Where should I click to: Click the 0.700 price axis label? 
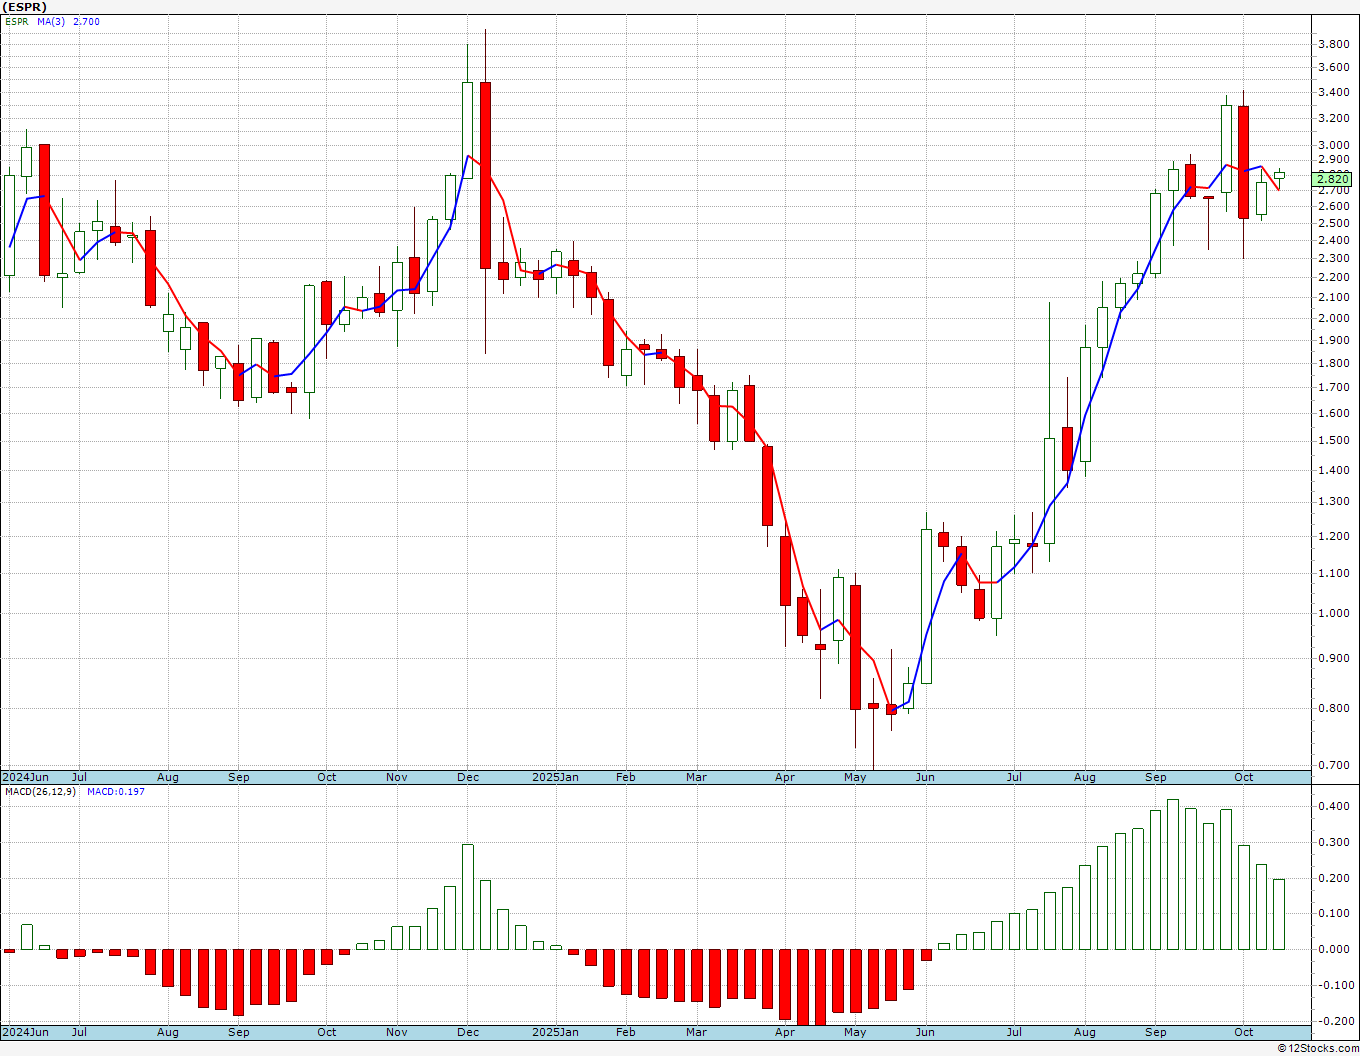click(x=1334, y=766)
